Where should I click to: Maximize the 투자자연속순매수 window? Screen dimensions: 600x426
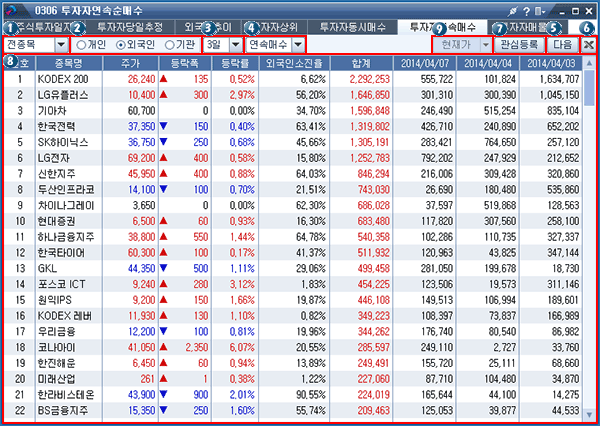coord(575,11)
